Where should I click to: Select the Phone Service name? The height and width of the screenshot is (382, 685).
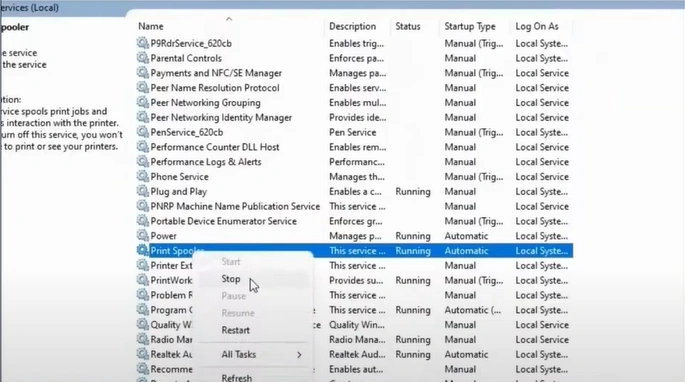(180, 177)
